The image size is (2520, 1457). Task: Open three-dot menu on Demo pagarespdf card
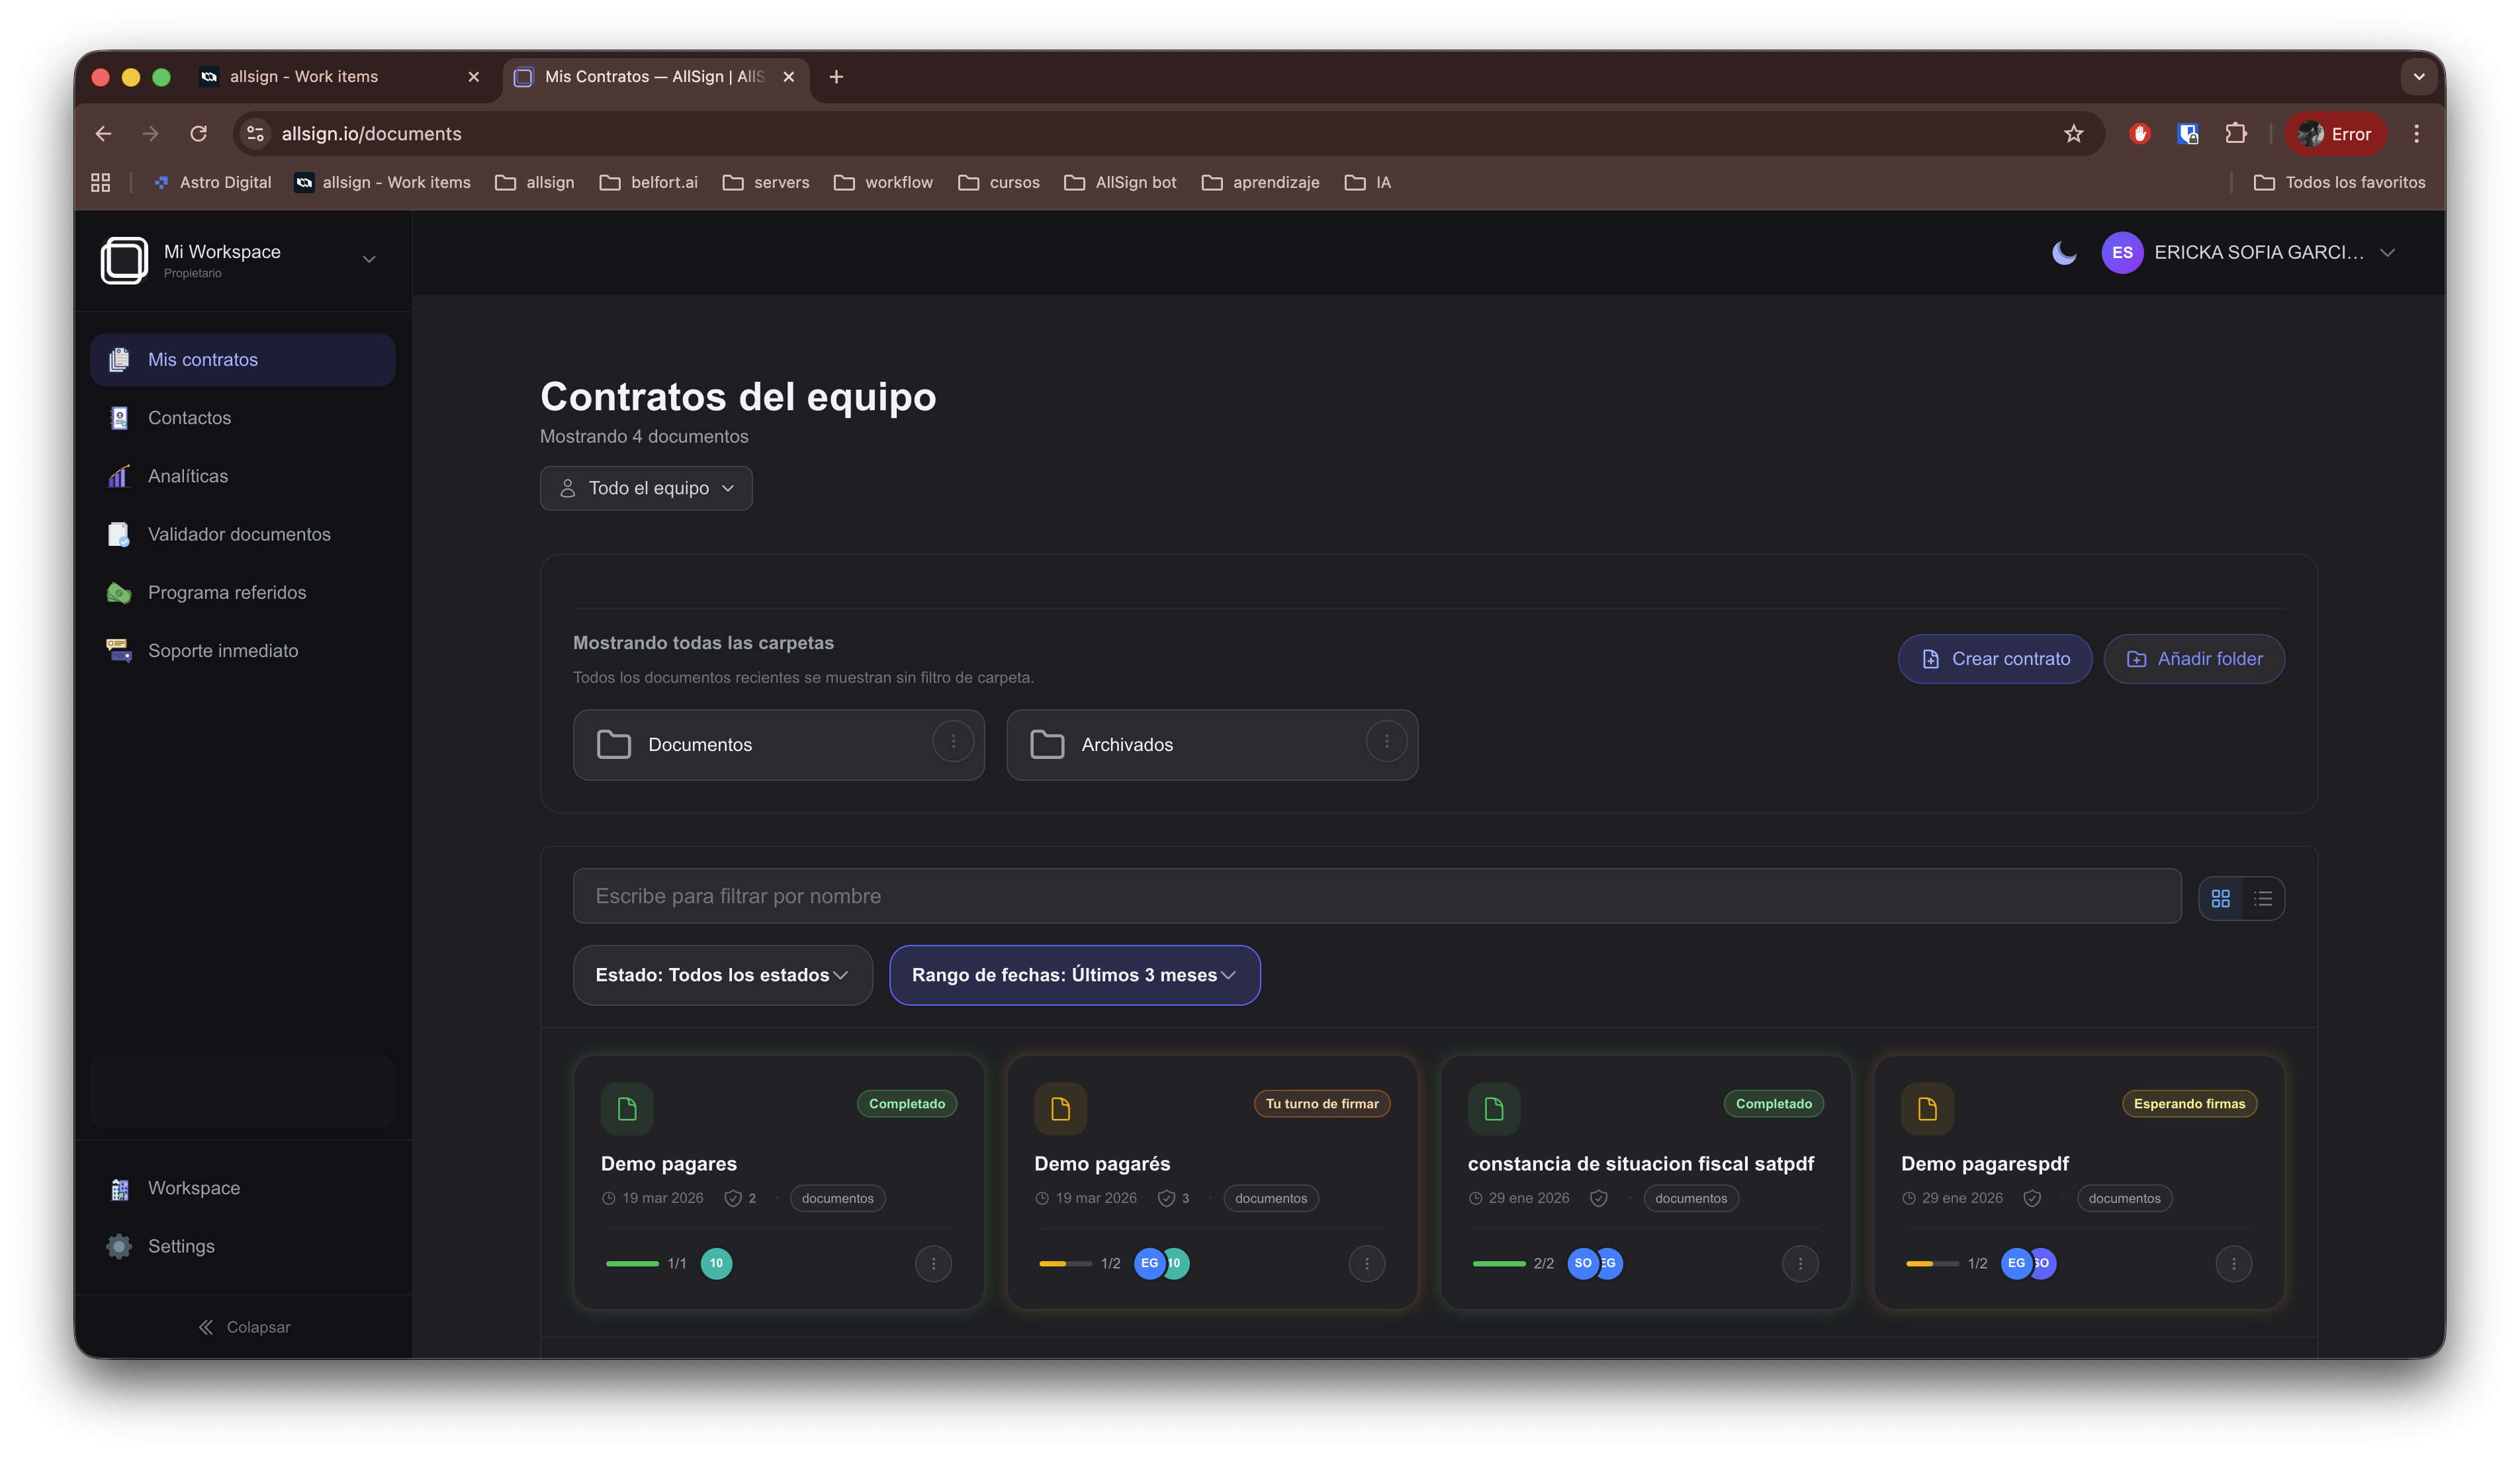(2233, 1263)
